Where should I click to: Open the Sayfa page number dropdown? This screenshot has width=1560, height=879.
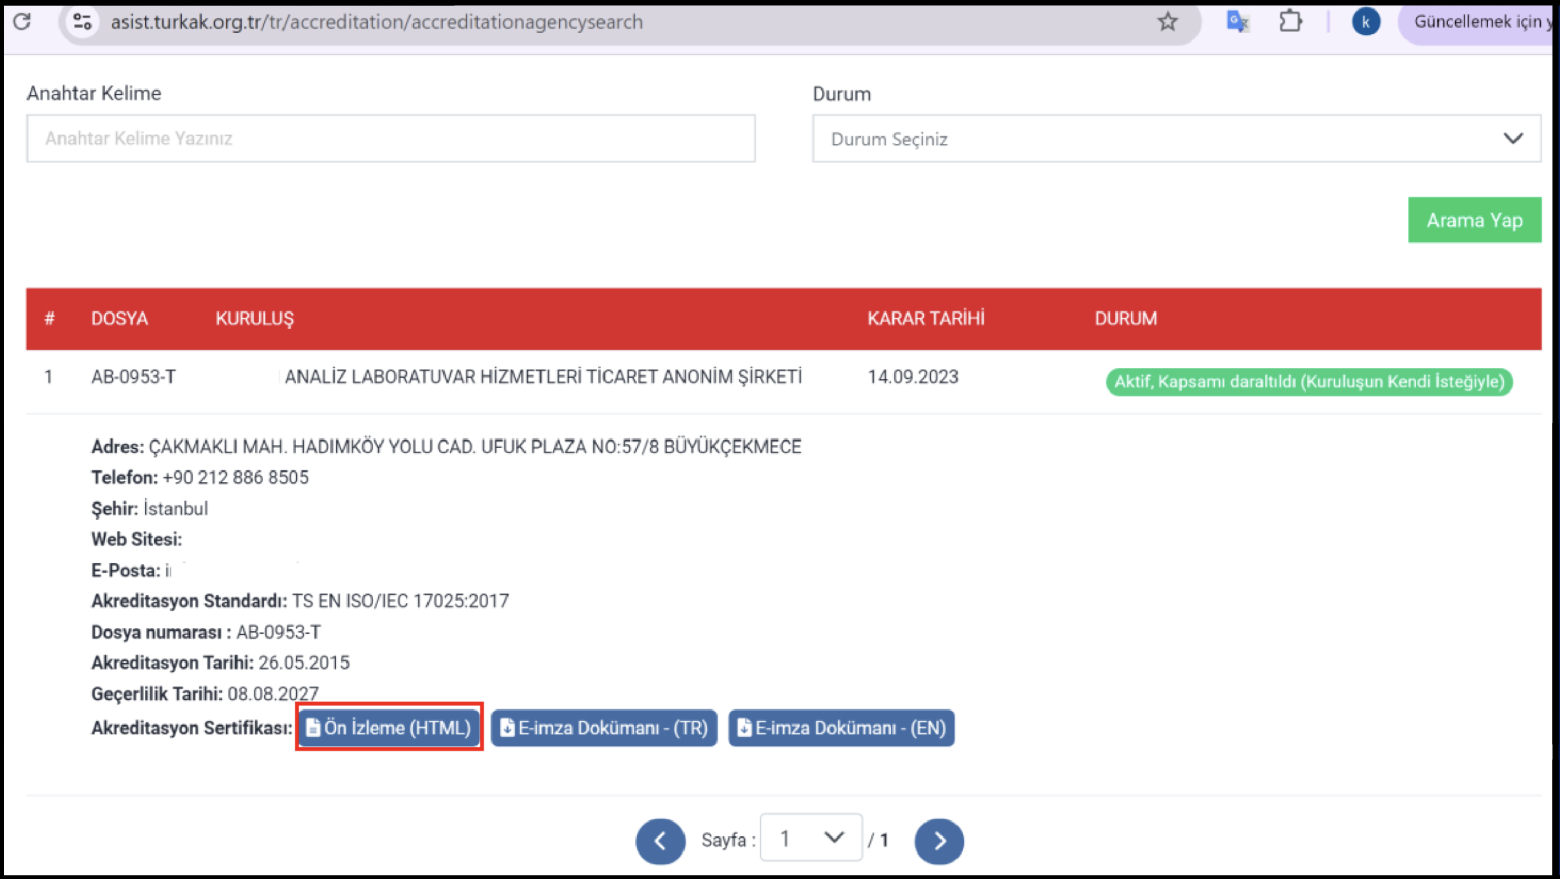click(x=811, y=838)
